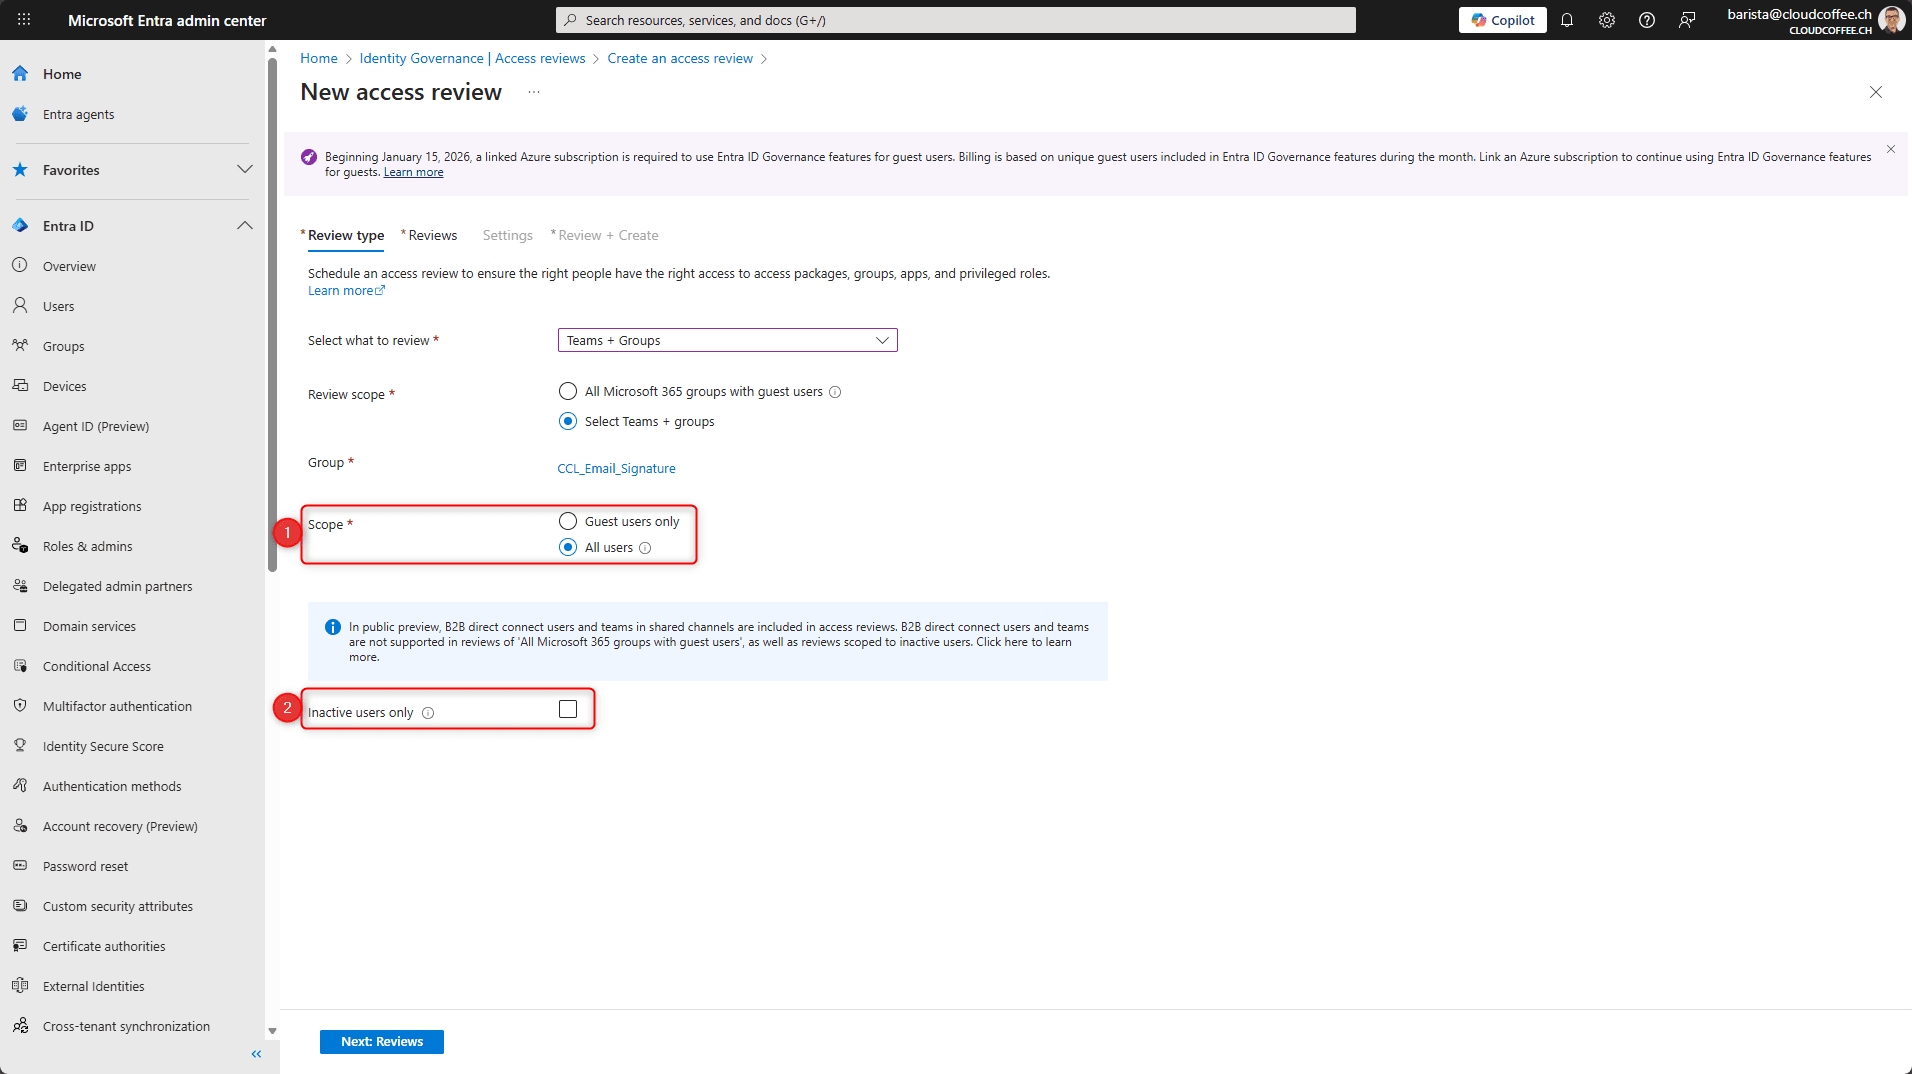
Task: Click the help question mark icon
Action: coord(1647,20)
